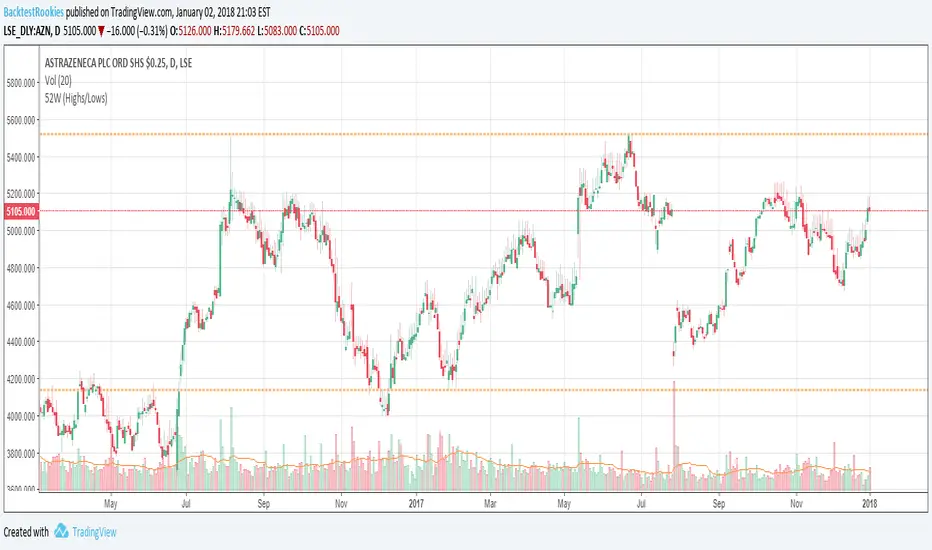The height and width of the screenshot is (550, 932).
Task: Click the 5800.000 price axis label
Action: click(x=21, y=83)
